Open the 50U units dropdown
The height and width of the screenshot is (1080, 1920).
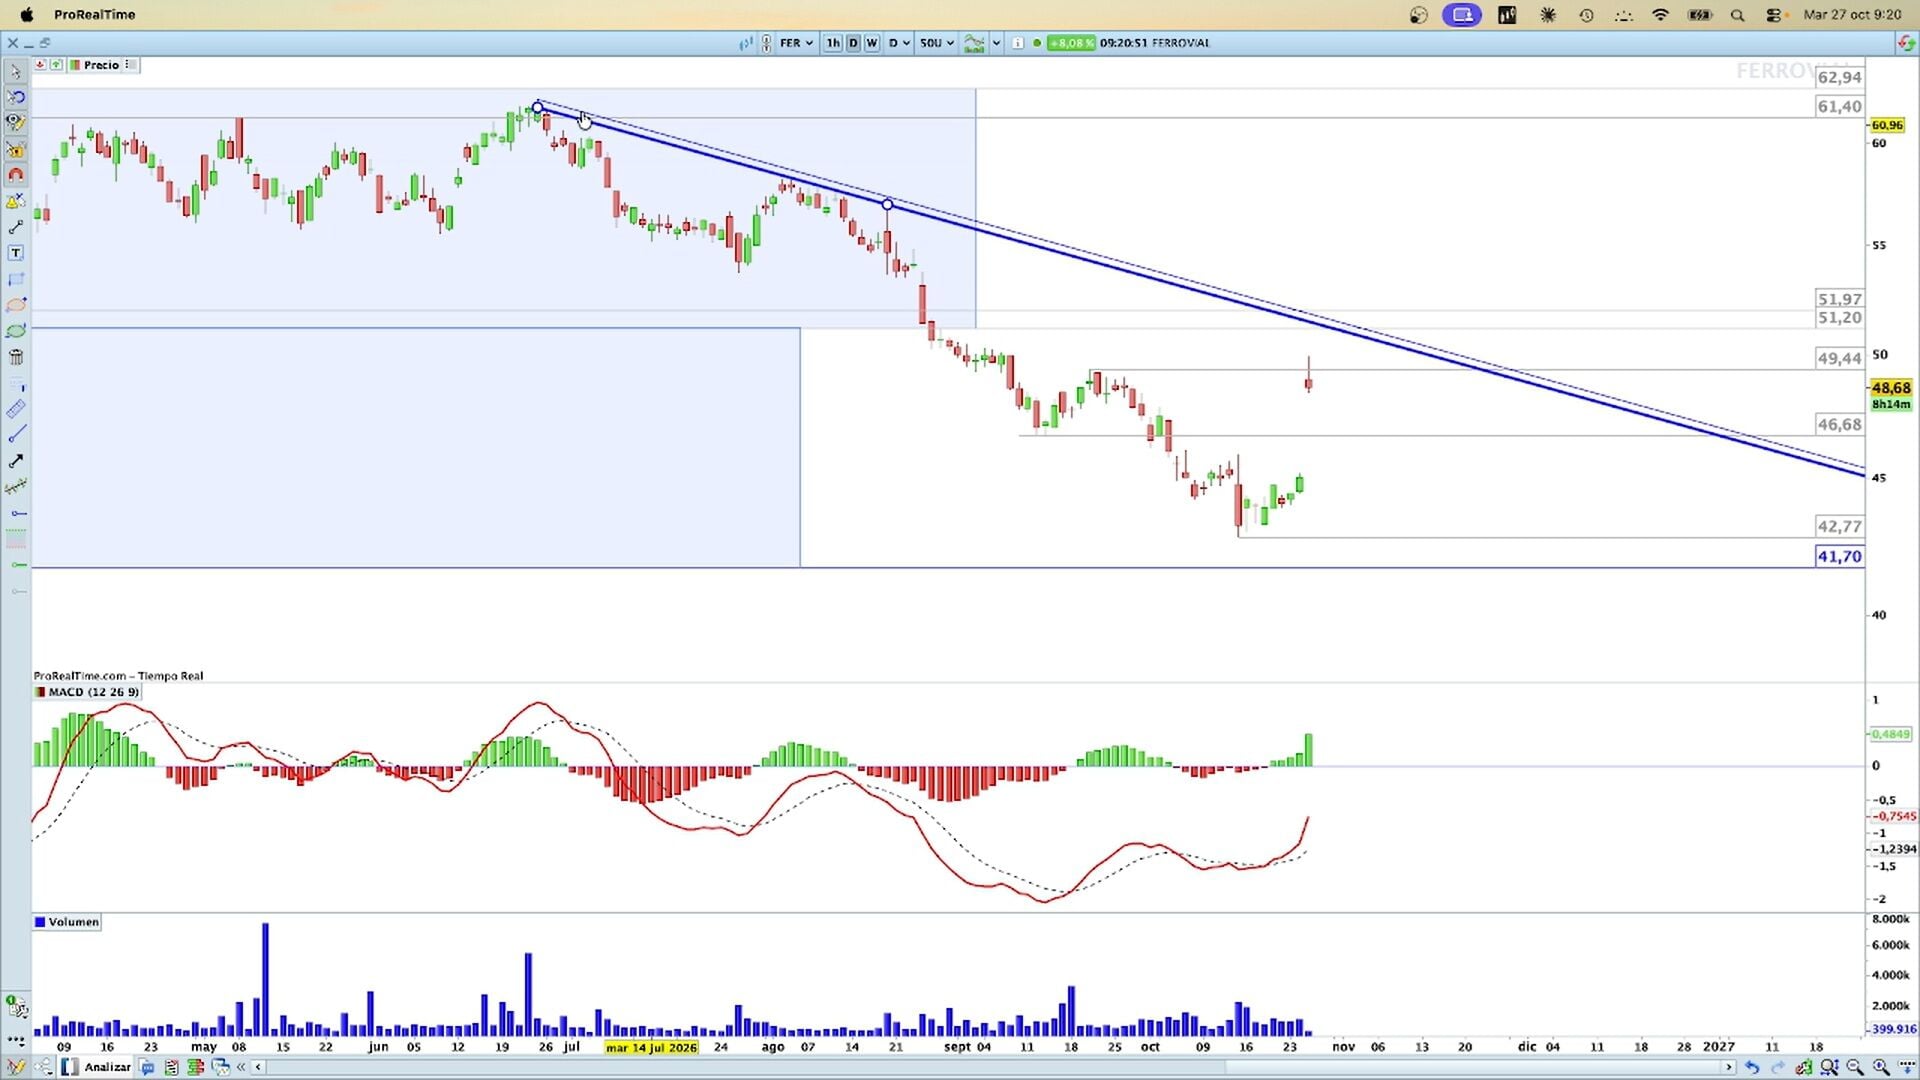point(937,43)
